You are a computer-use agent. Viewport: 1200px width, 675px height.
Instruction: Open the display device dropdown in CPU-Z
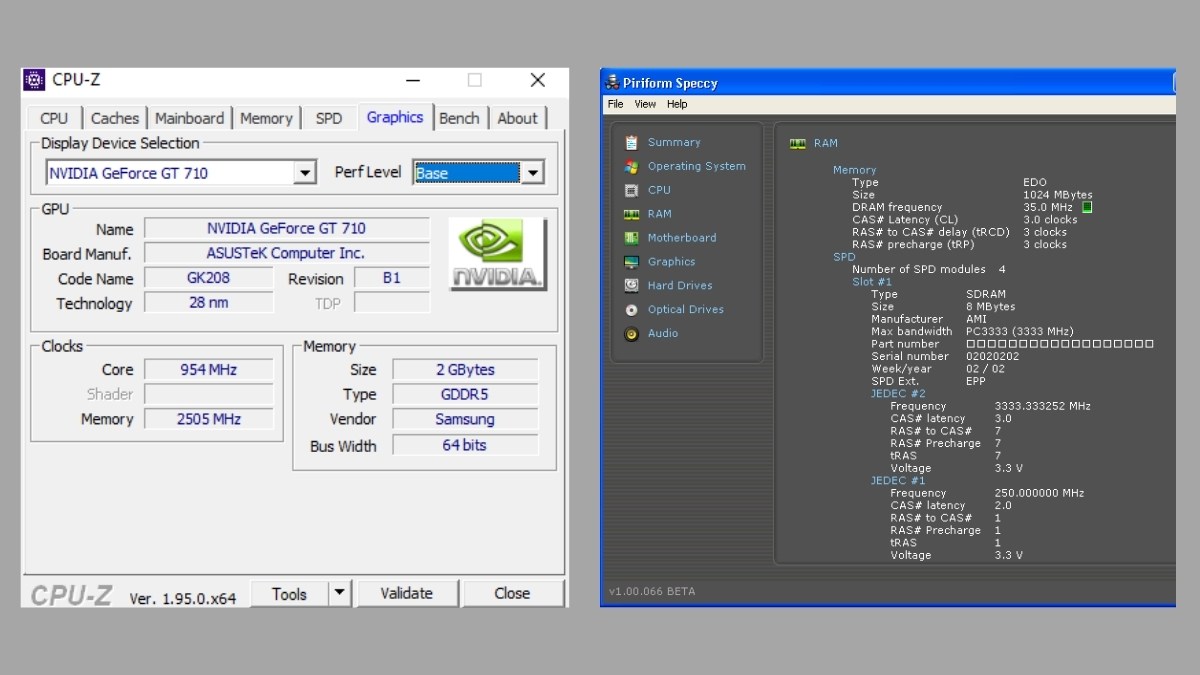pos(305,173)
